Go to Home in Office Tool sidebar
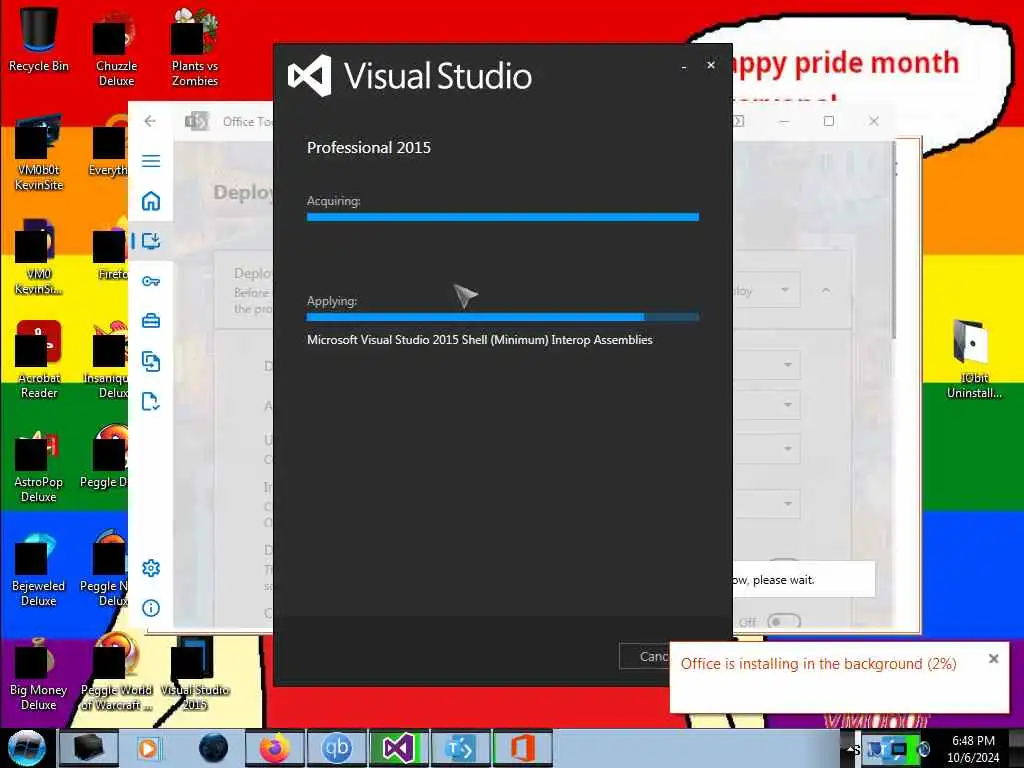Screen dimensions: 1024x768 tap(151, 200)
